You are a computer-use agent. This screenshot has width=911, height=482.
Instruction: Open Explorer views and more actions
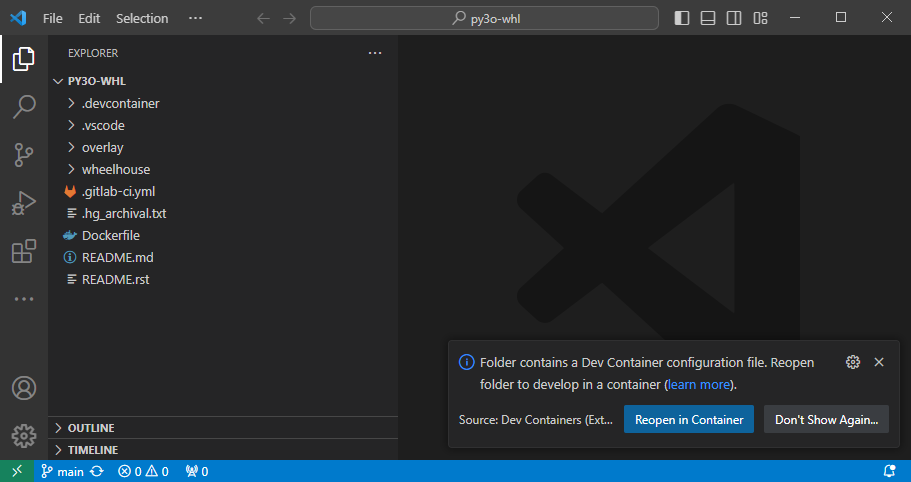375,53
